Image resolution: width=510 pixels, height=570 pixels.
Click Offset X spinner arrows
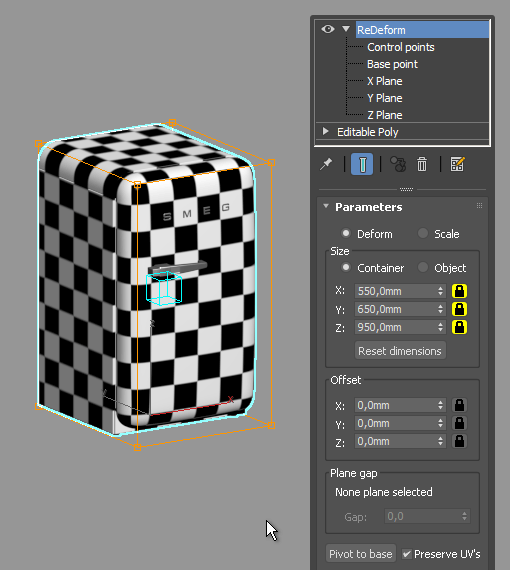tap(441, 405)
